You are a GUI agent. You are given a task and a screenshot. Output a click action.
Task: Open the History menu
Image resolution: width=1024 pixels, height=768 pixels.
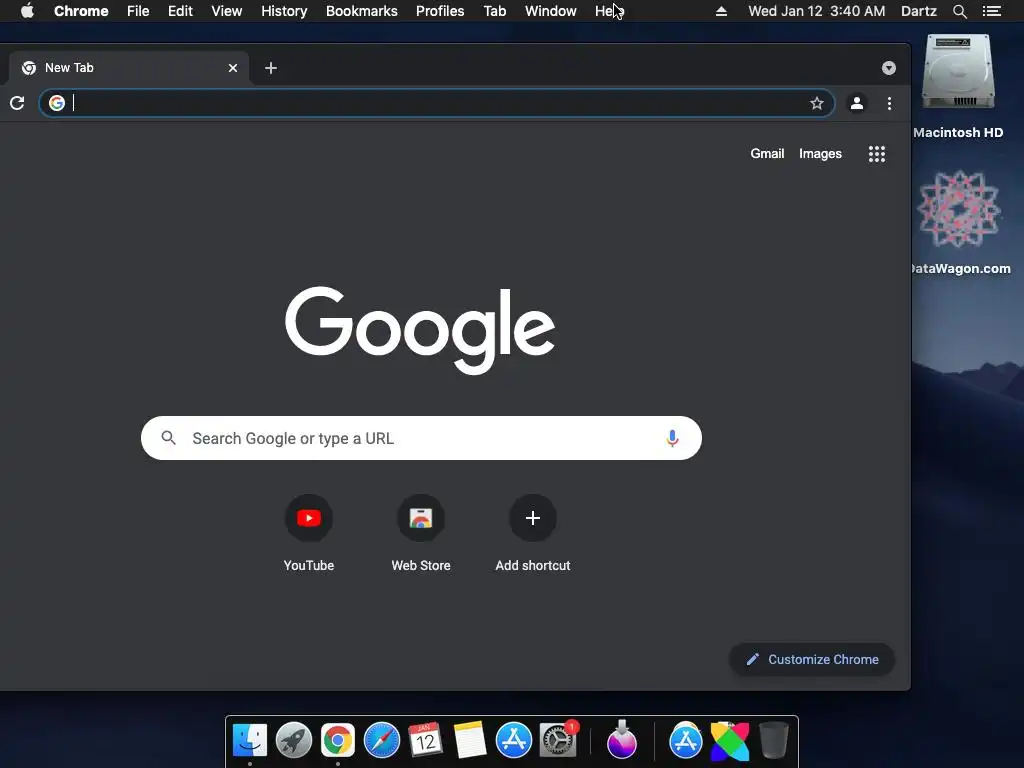pos(284,11)
